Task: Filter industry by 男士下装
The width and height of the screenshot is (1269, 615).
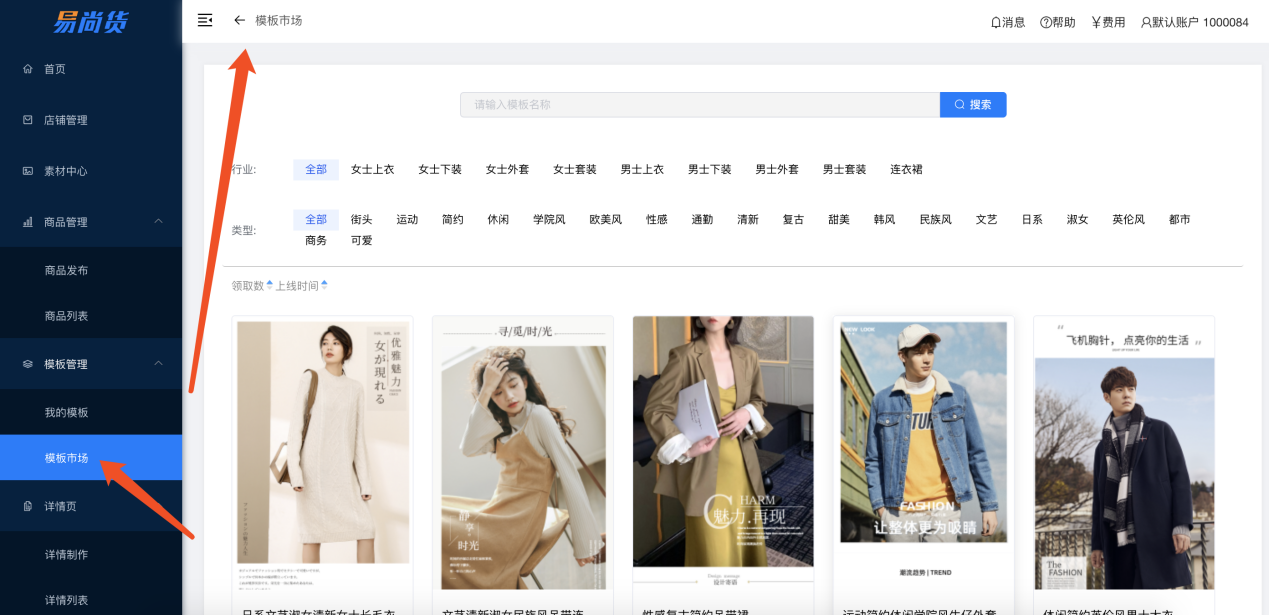Action: click(x=710, y=170)
